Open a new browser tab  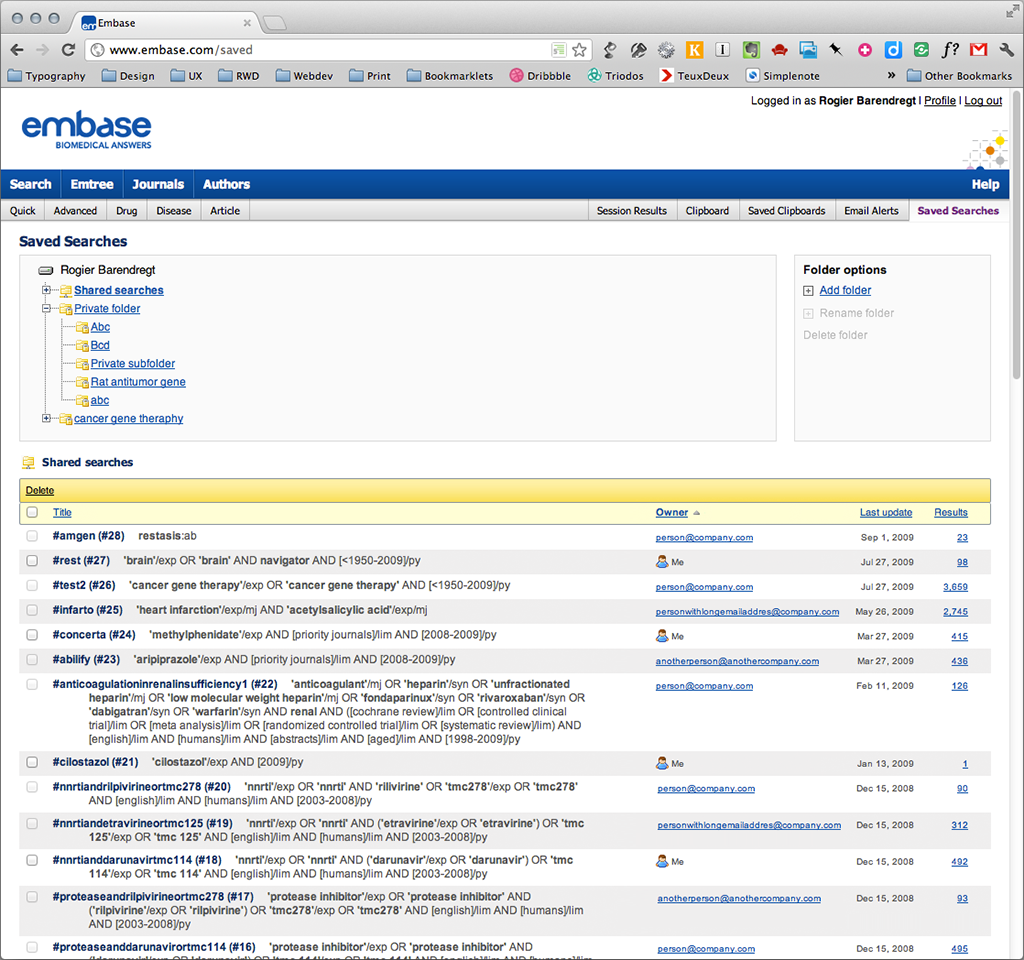274,23
